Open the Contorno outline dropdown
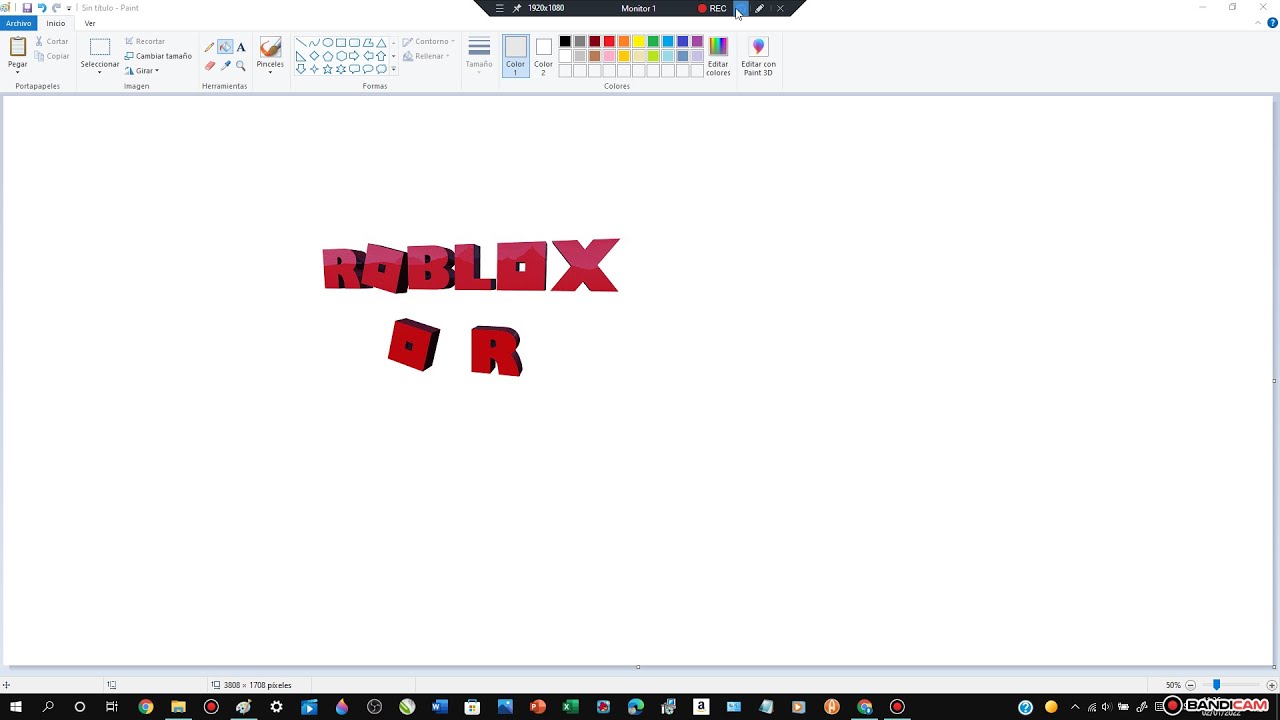The height and width of the screenshot is (720, 1280). (429, 42)
